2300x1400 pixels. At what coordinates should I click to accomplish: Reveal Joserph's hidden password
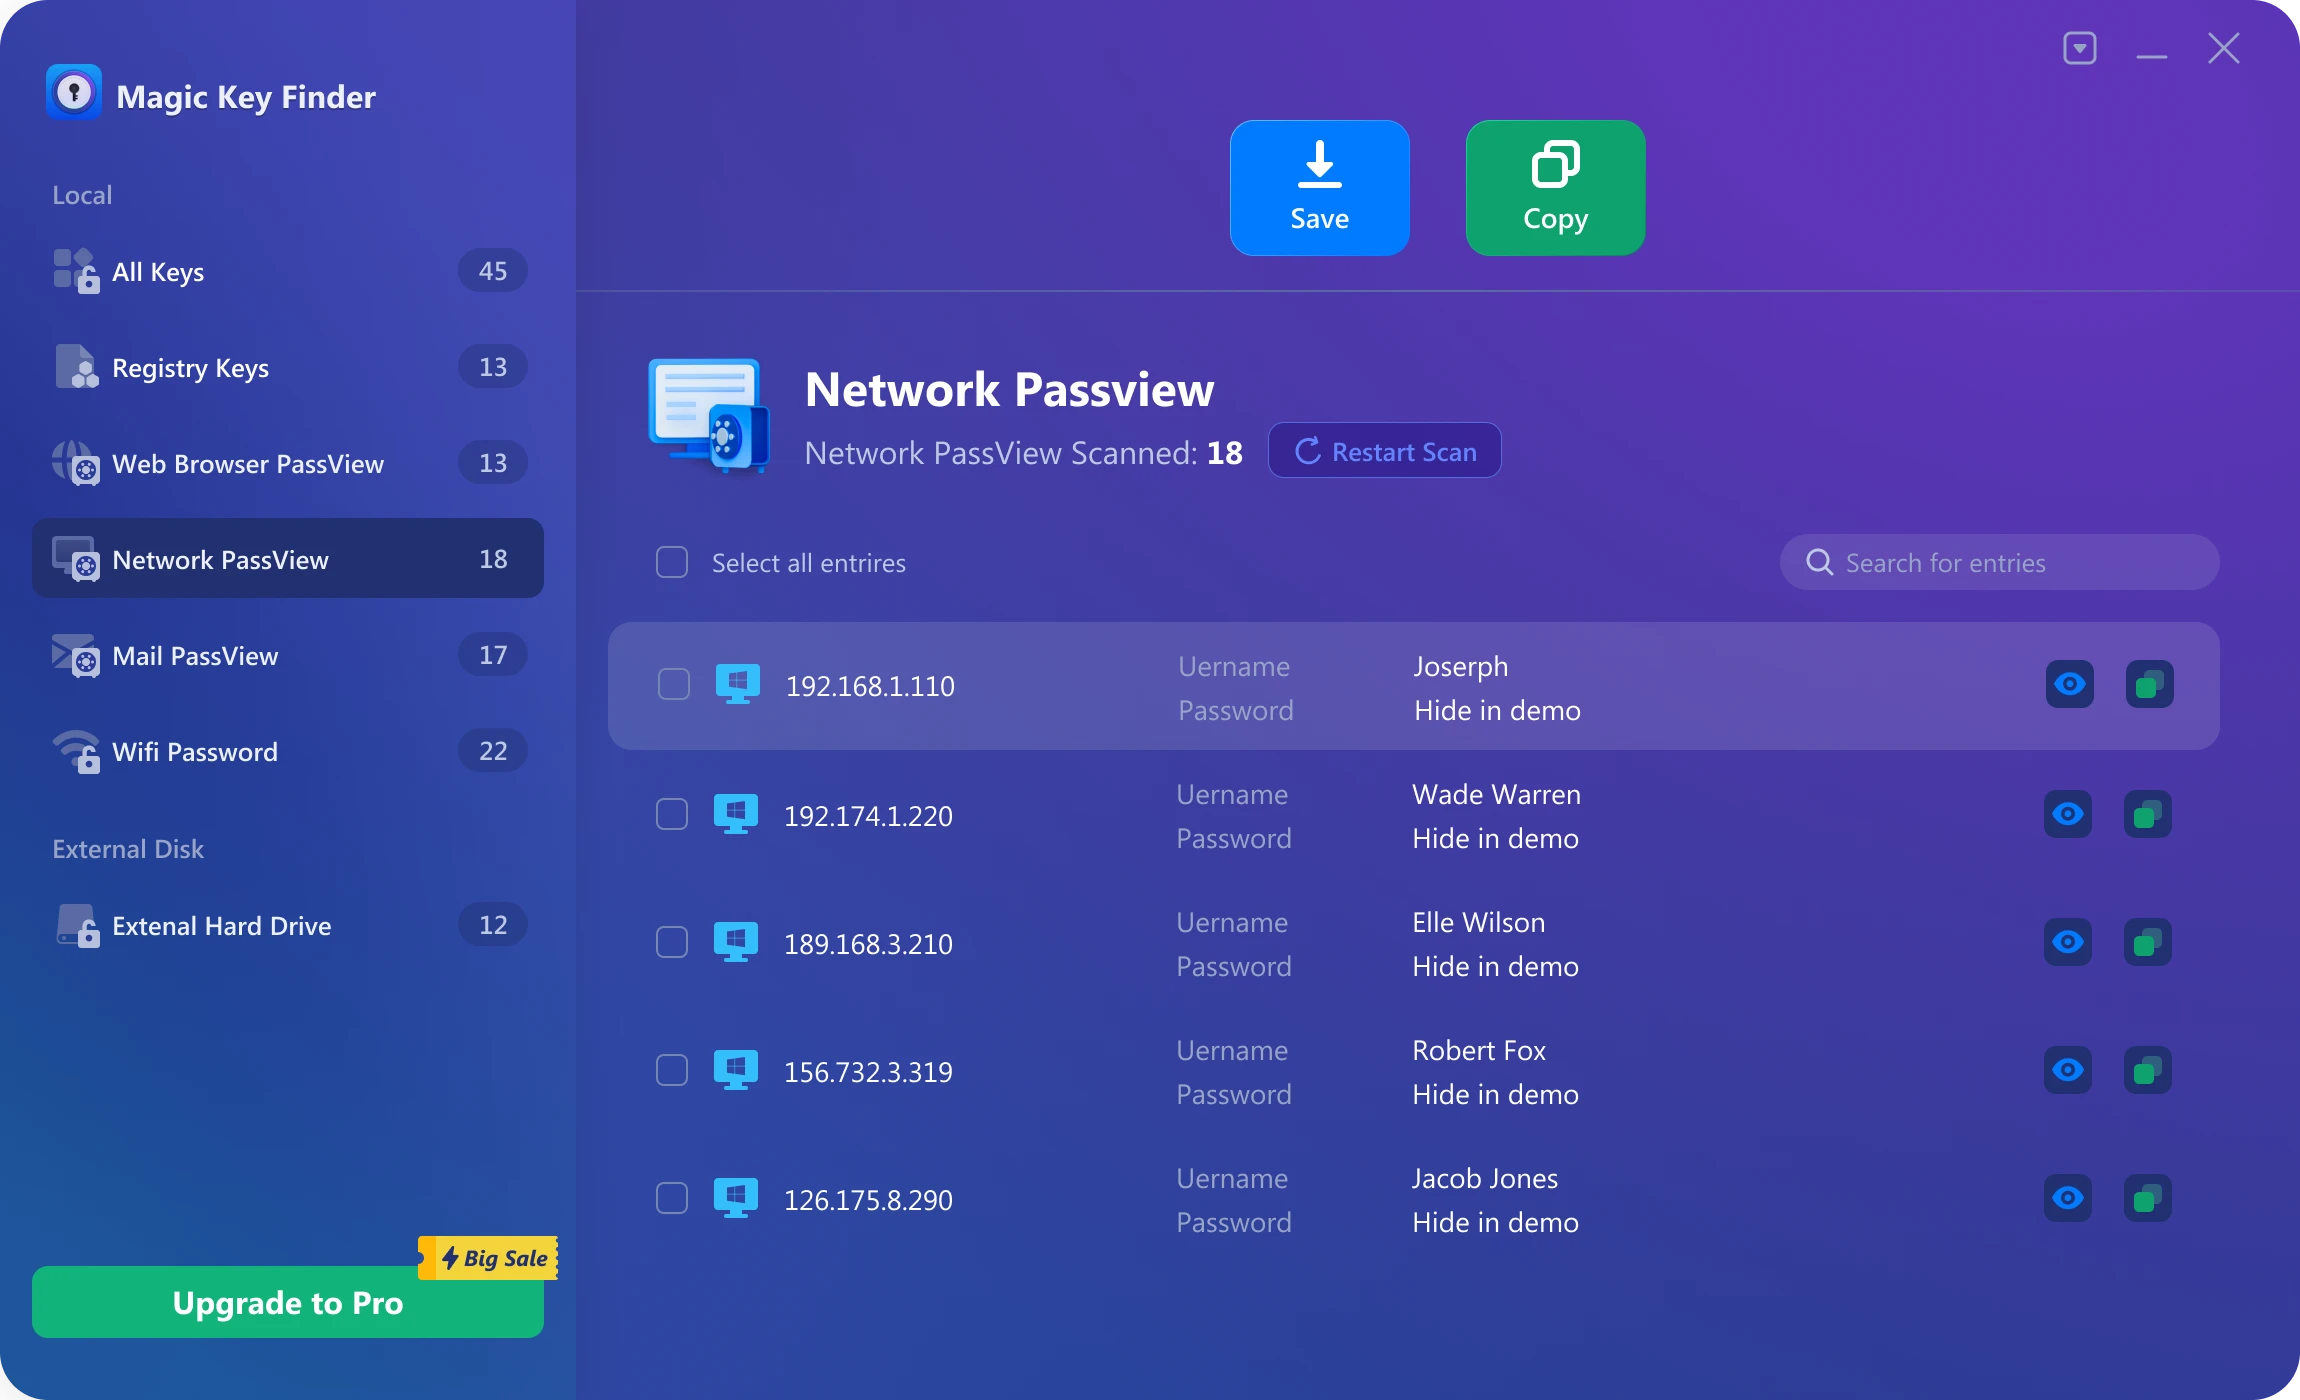[x=2069, y=684]
